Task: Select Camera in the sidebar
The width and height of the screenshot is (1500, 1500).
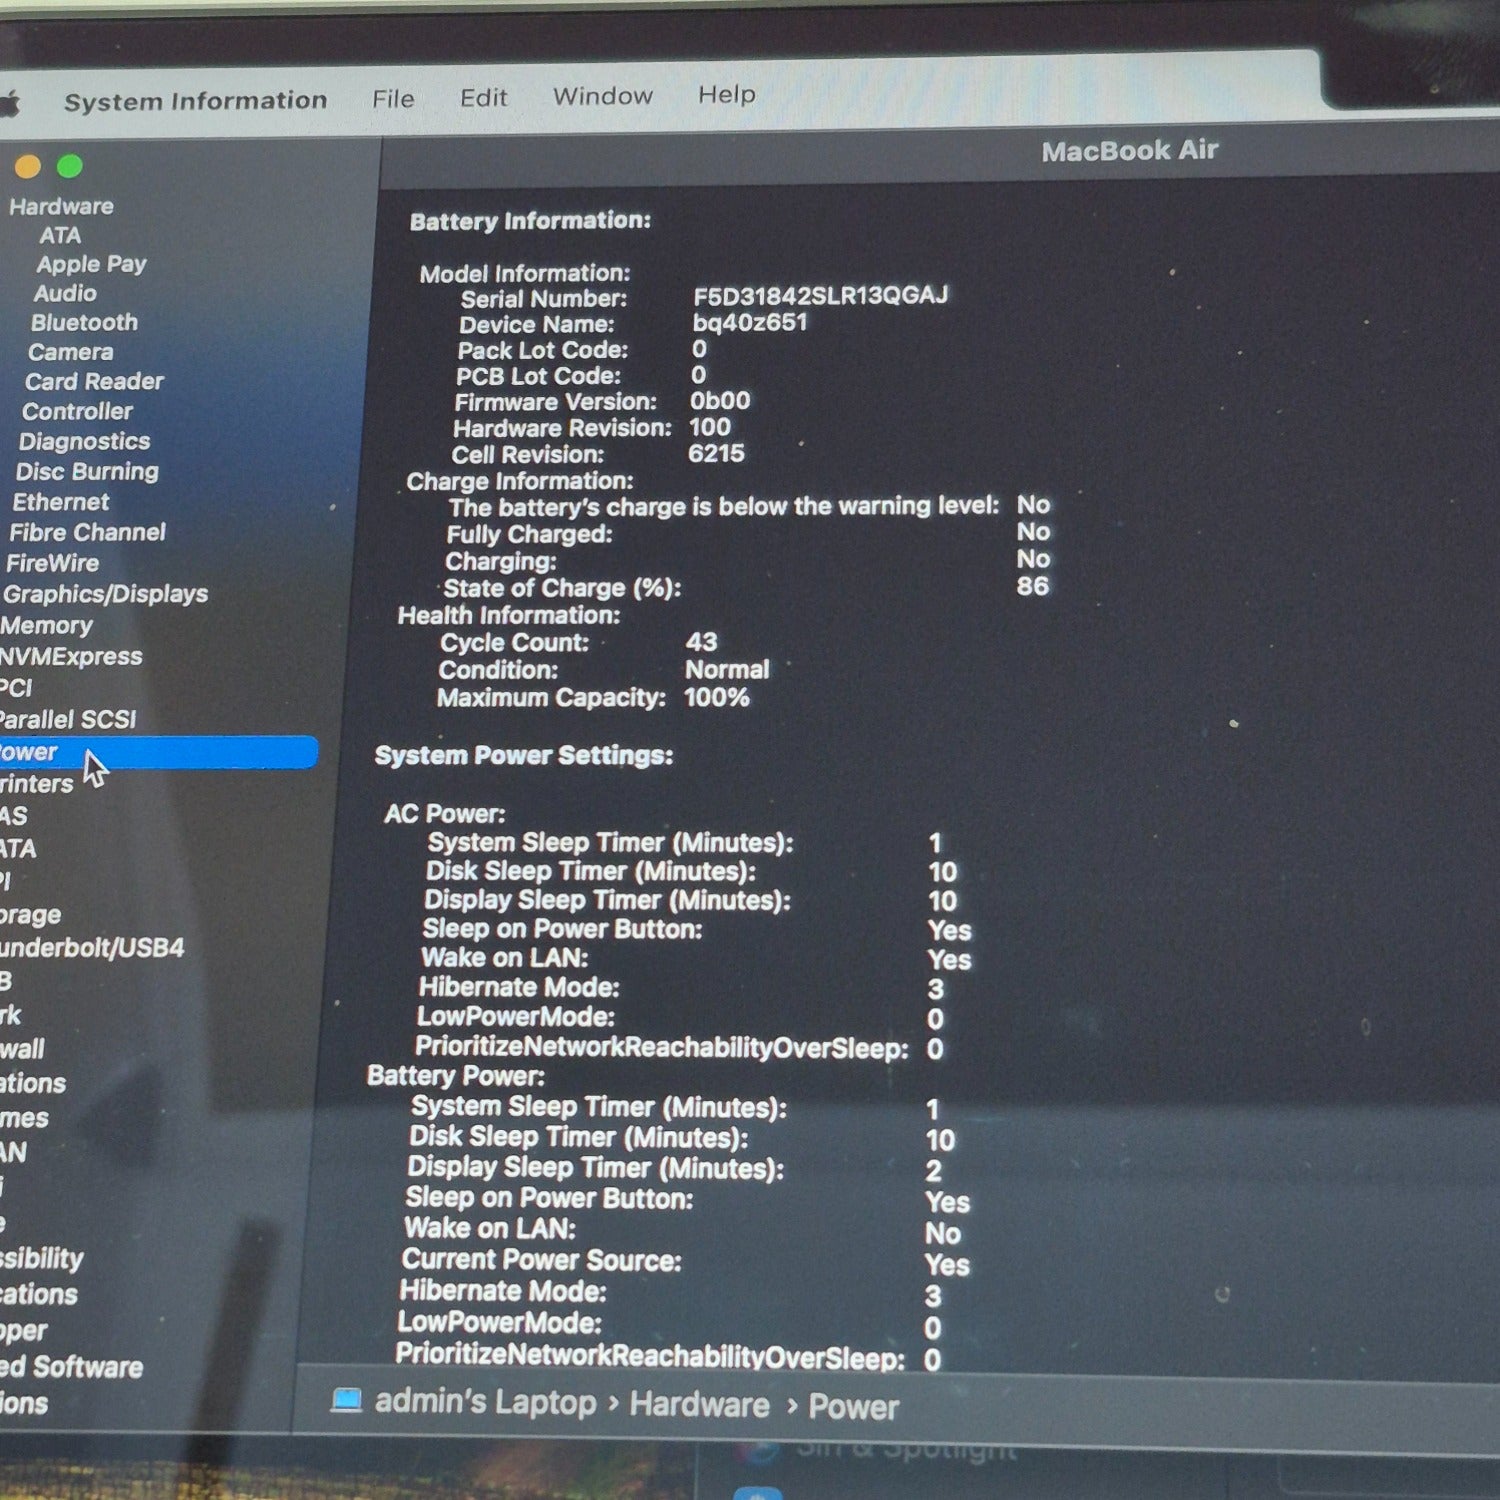Action: tap(70, 352)
